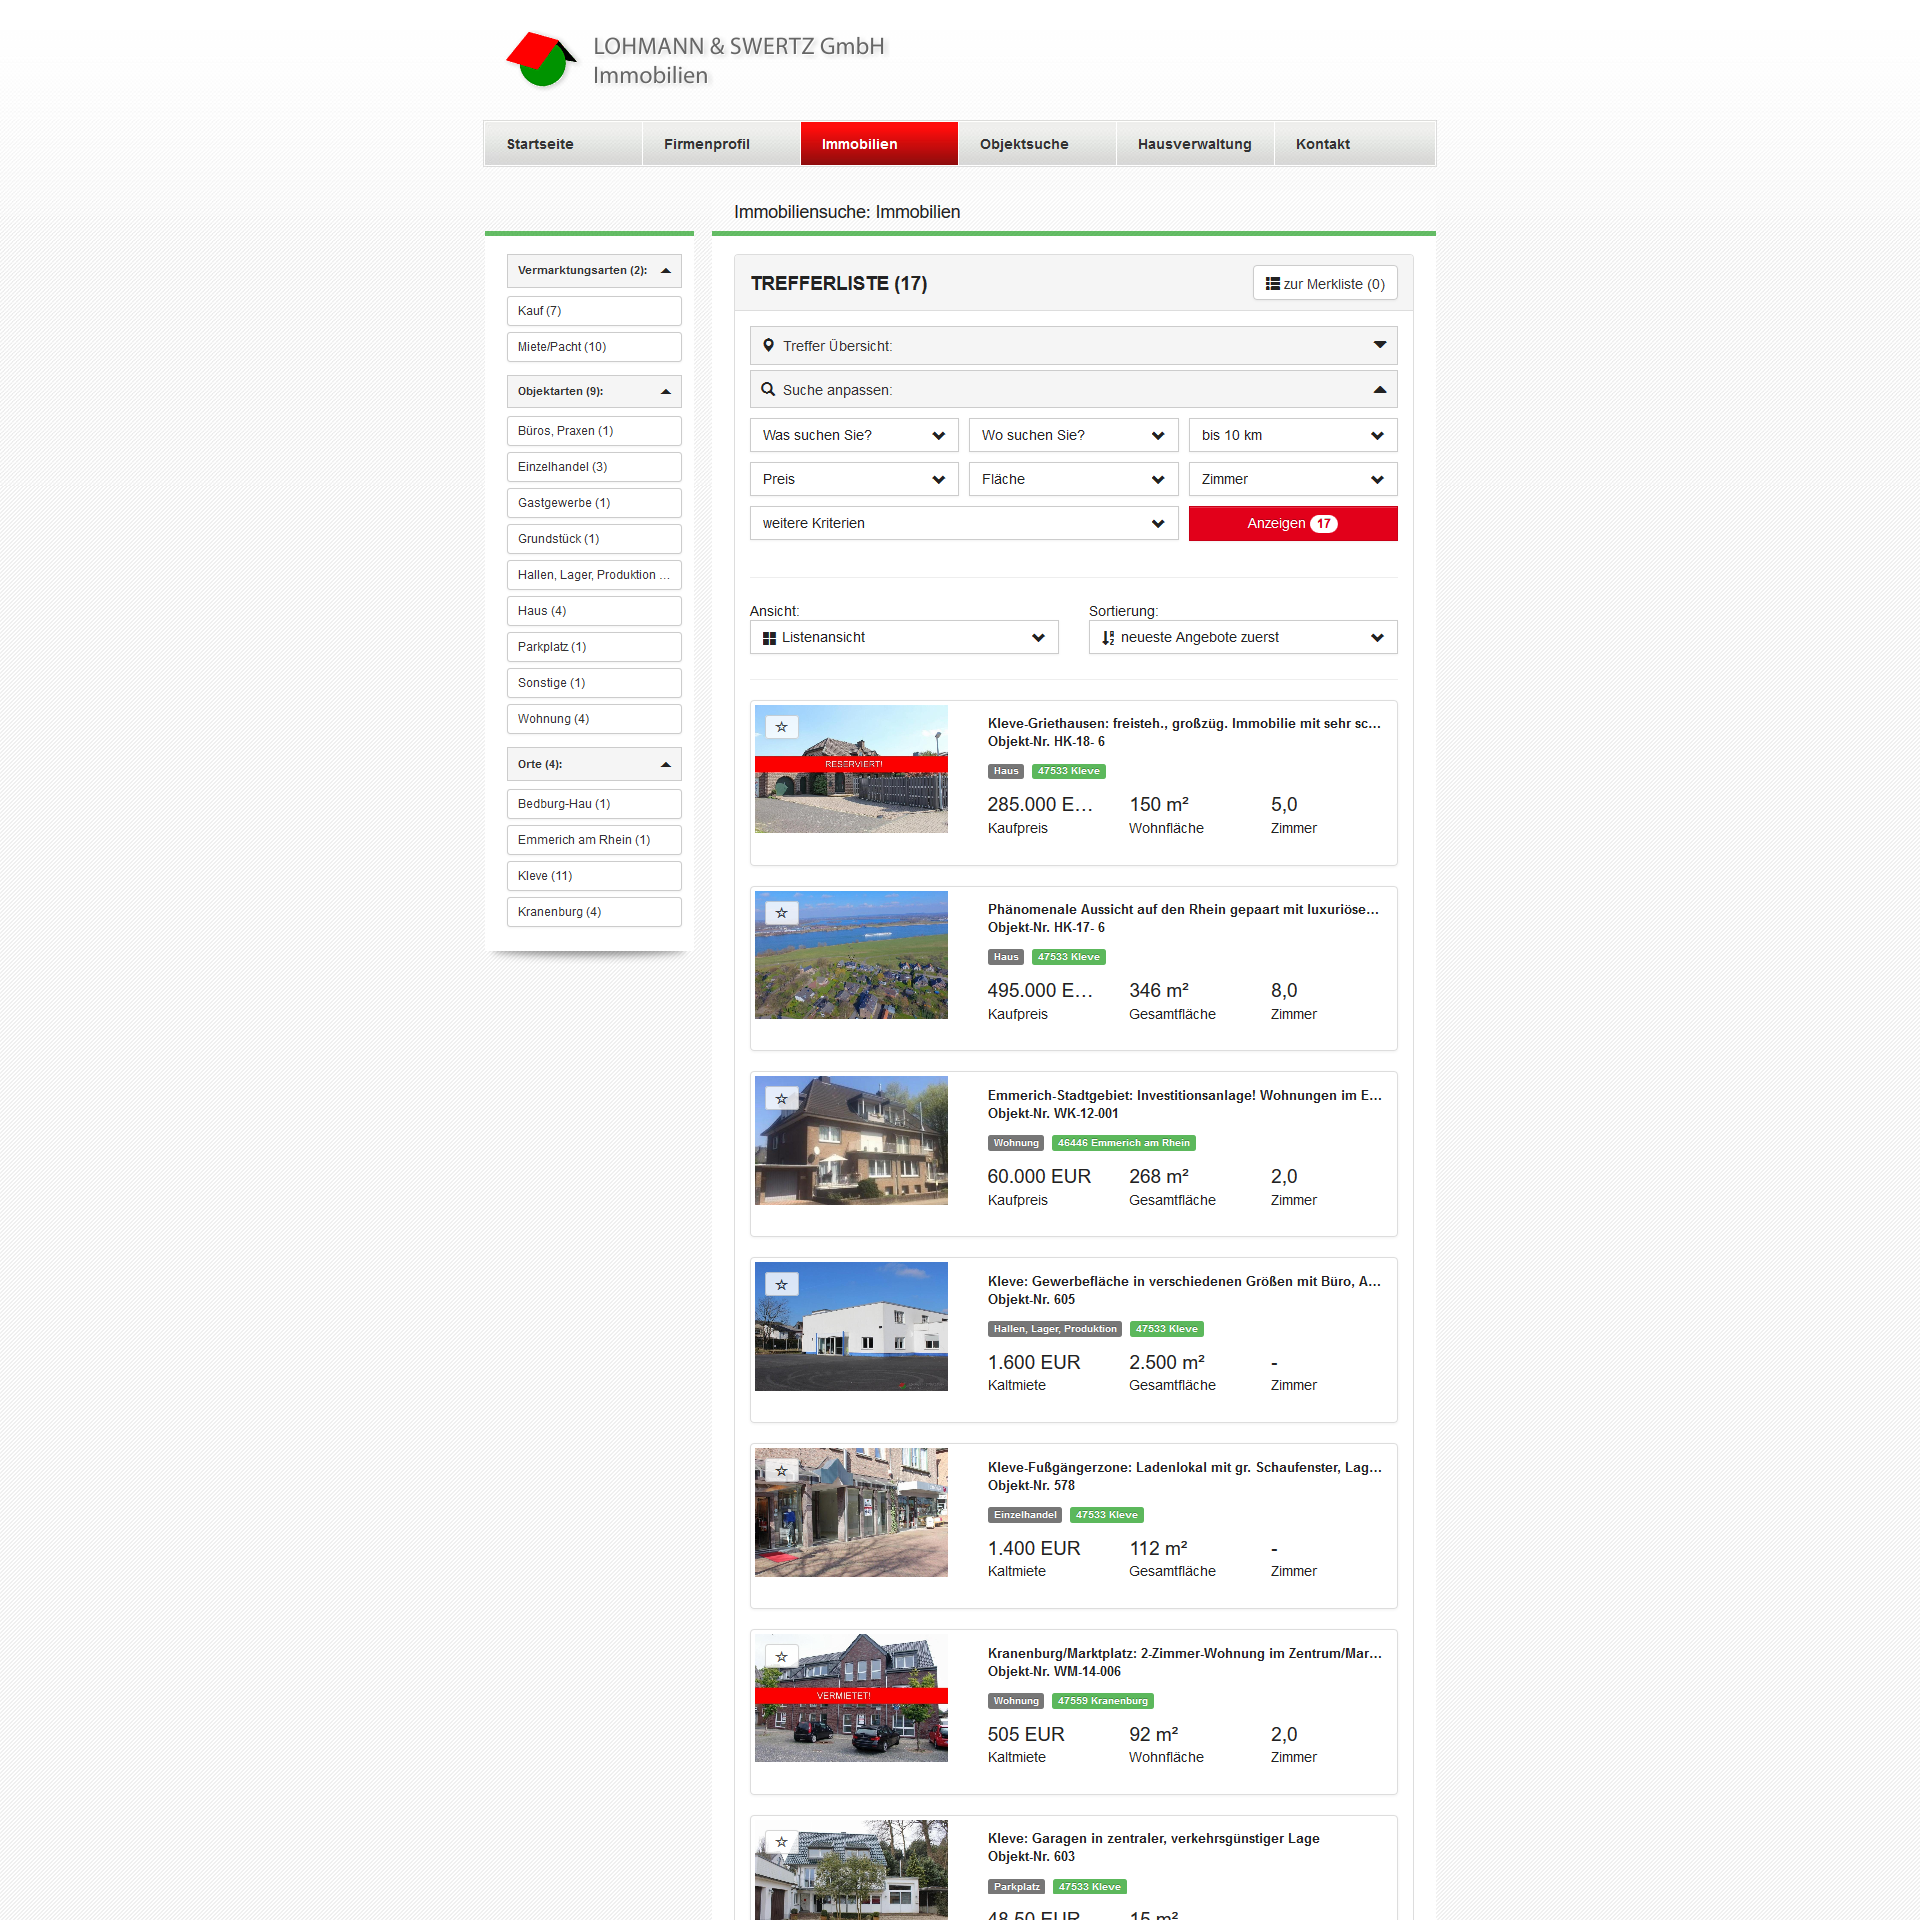The height and width of the screenshot is (1920, 1920).
Task: Toggle the Miete/Pacht (10) filter
Action: (594, 347)
